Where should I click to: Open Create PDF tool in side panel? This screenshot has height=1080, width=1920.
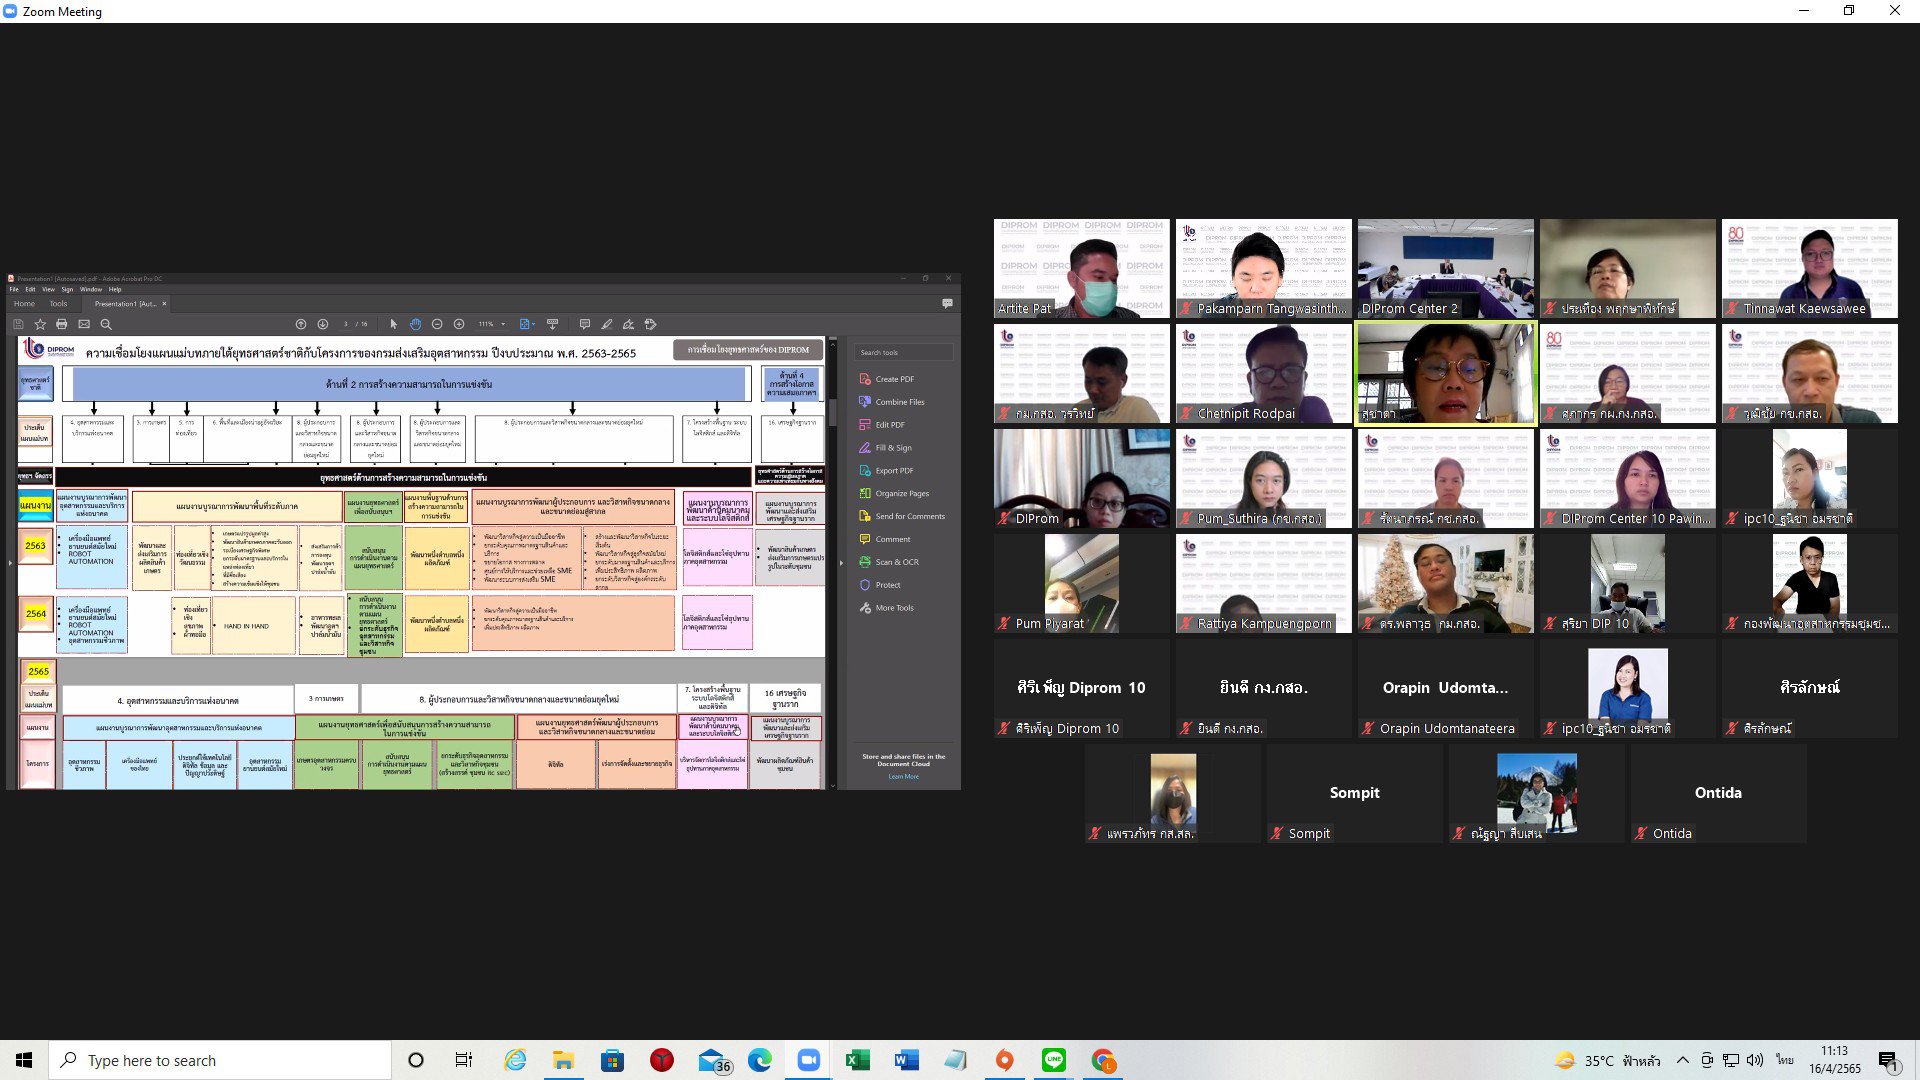tap(887, 379)
